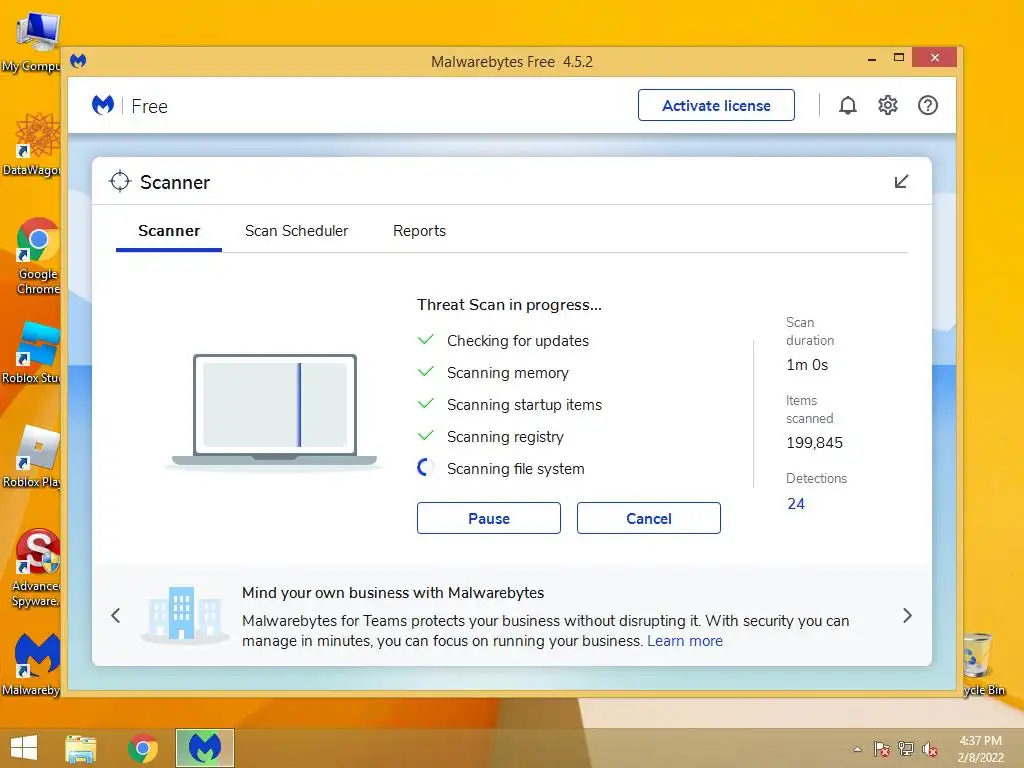Click 'Threat Scan in progress...' heading
This screenshot has width=1024, height=768.
(x=509, y=305)
